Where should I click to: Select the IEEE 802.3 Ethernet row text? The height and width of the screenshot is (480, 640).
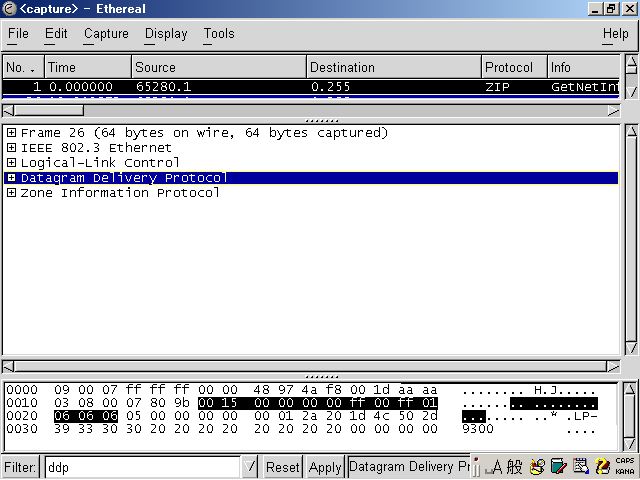(x=96, y=147)
